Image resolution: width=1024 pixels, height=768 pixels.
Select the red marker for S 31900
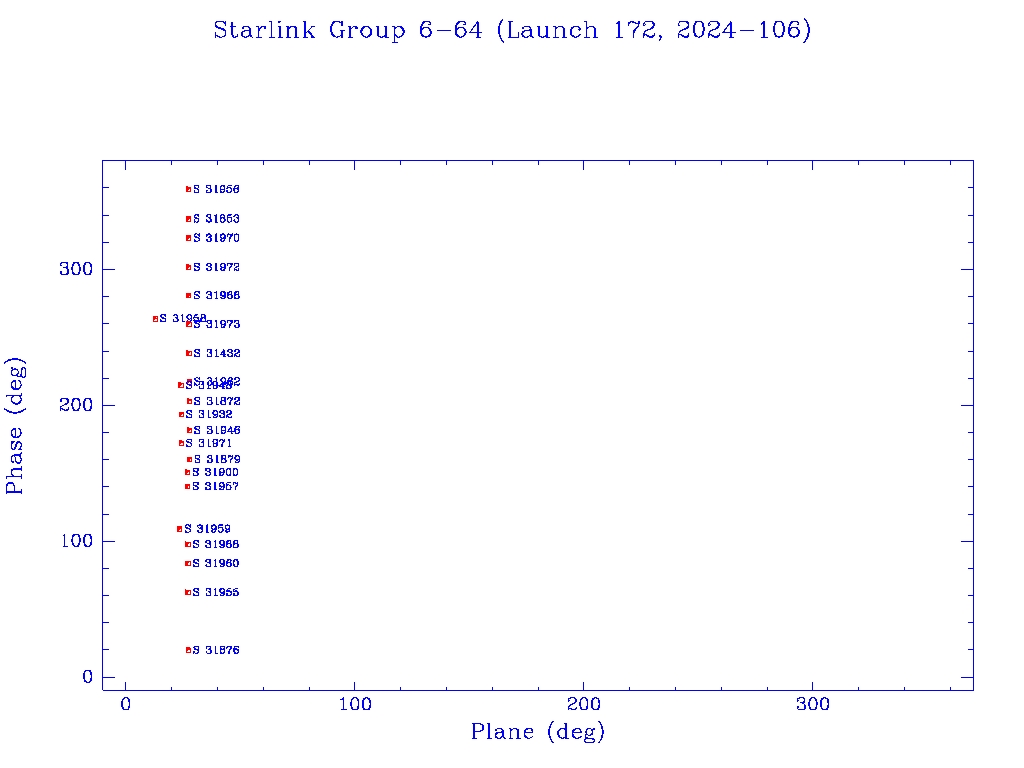click(187, 472)
